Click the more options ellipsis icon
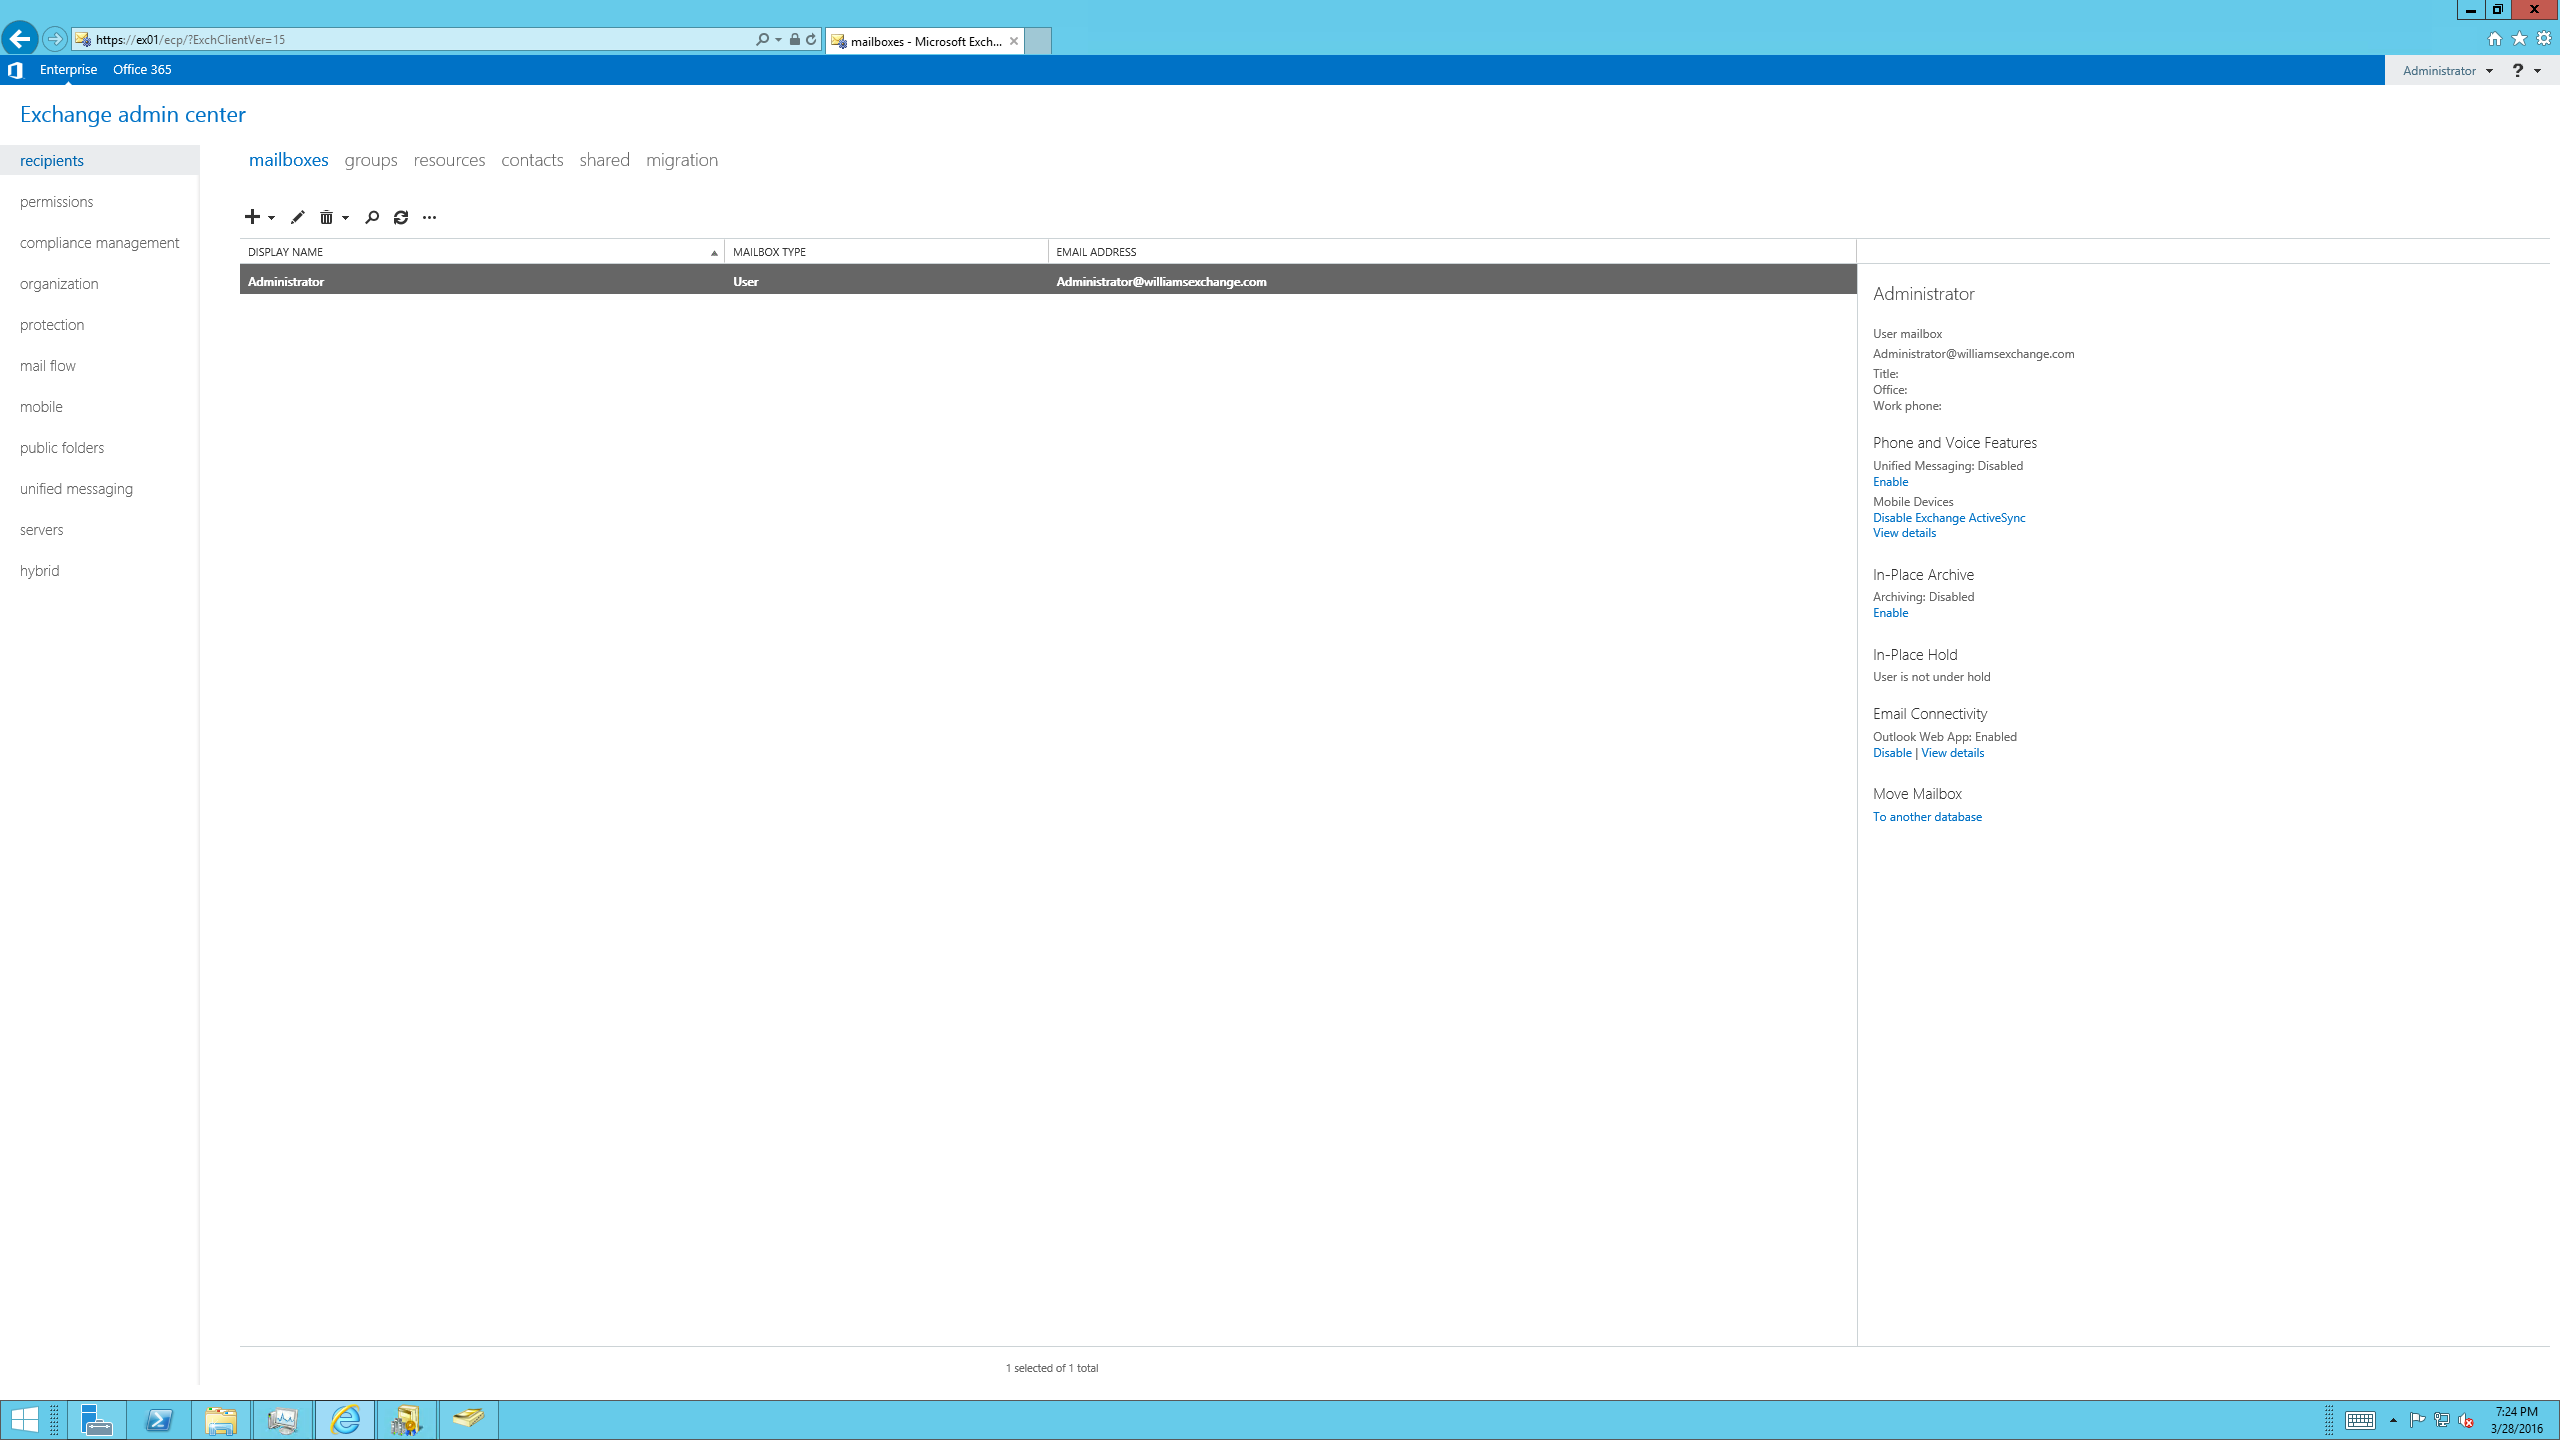The height and width of the screenshot is (1440, 2560). tap(431, 216)
